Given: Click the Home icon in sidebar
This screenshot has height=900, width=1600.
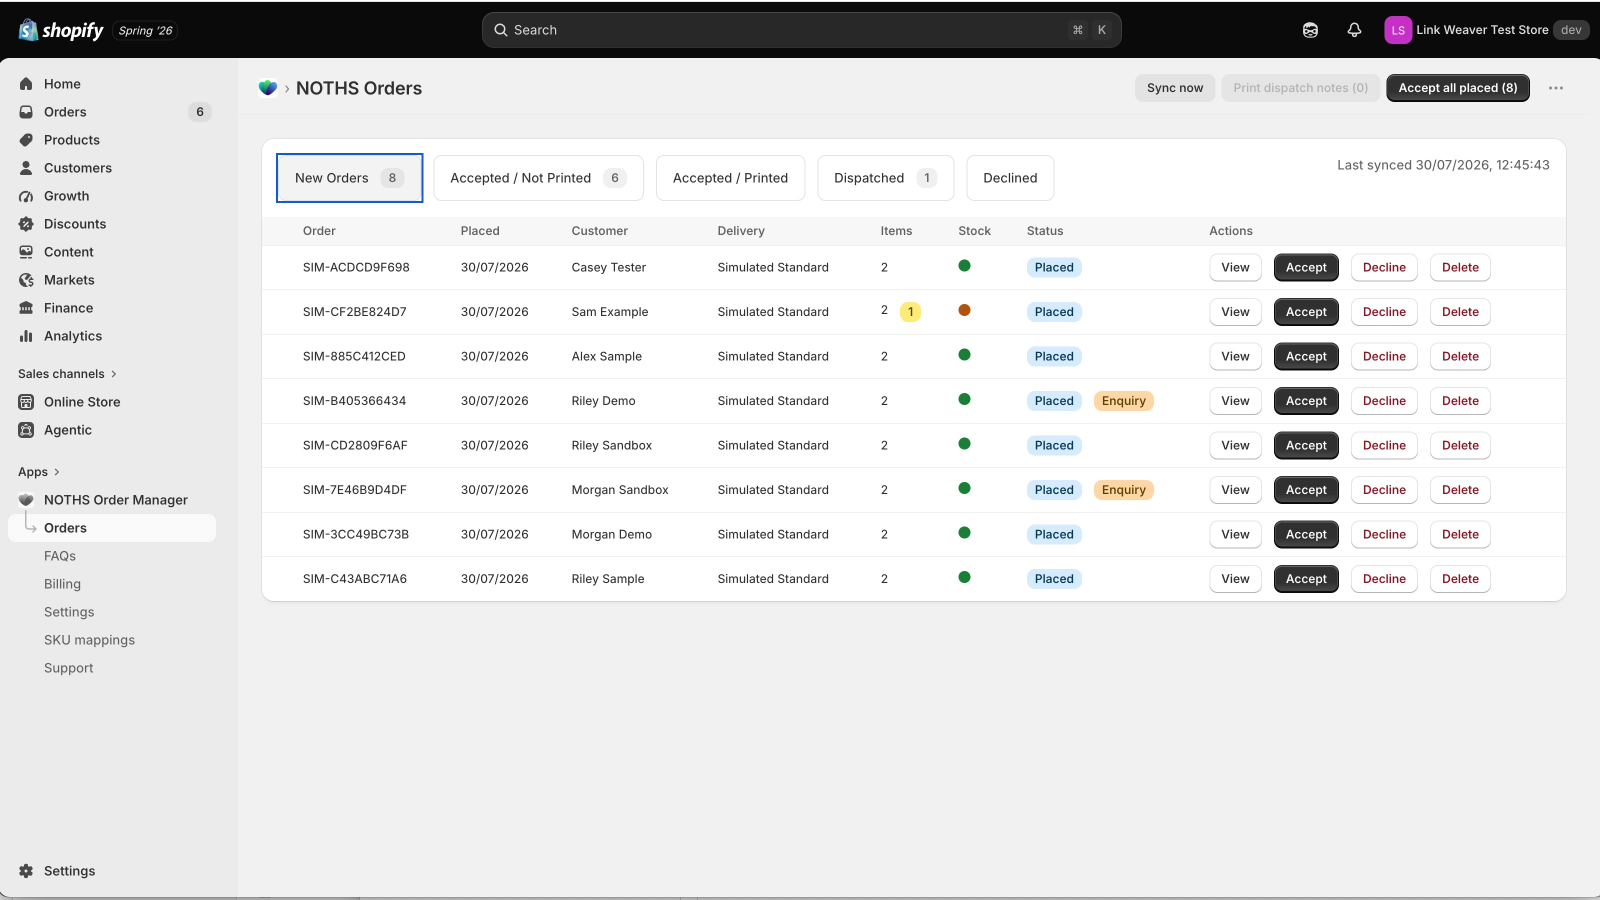Looking at the screenshot, I should (26, 84).
